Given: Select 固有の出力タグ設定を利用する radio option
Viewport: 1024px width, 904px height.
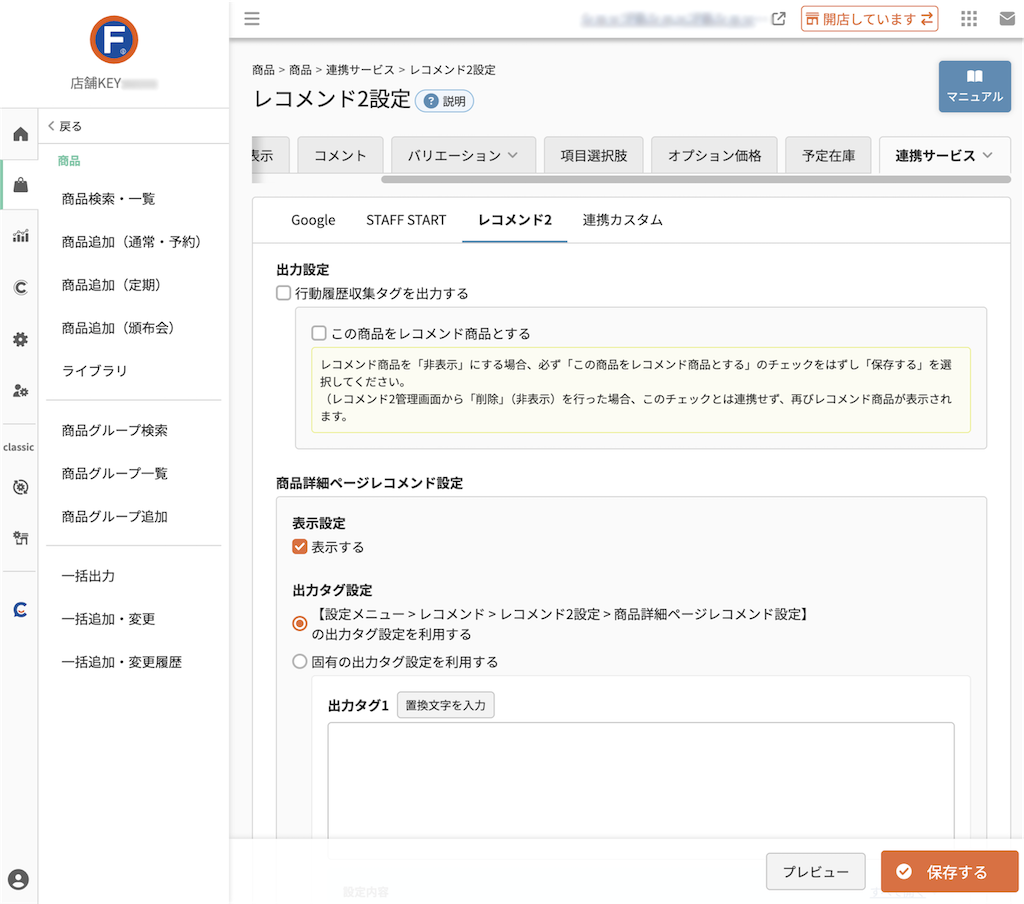Looking at the screenshot, I should pos(300,662).
